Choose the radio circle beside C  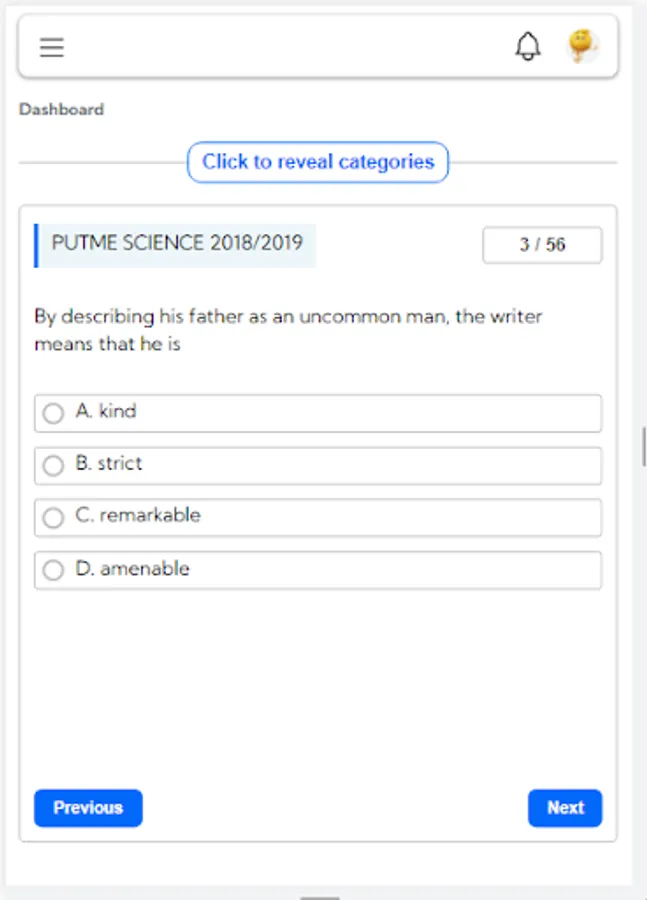coord(53,517)
